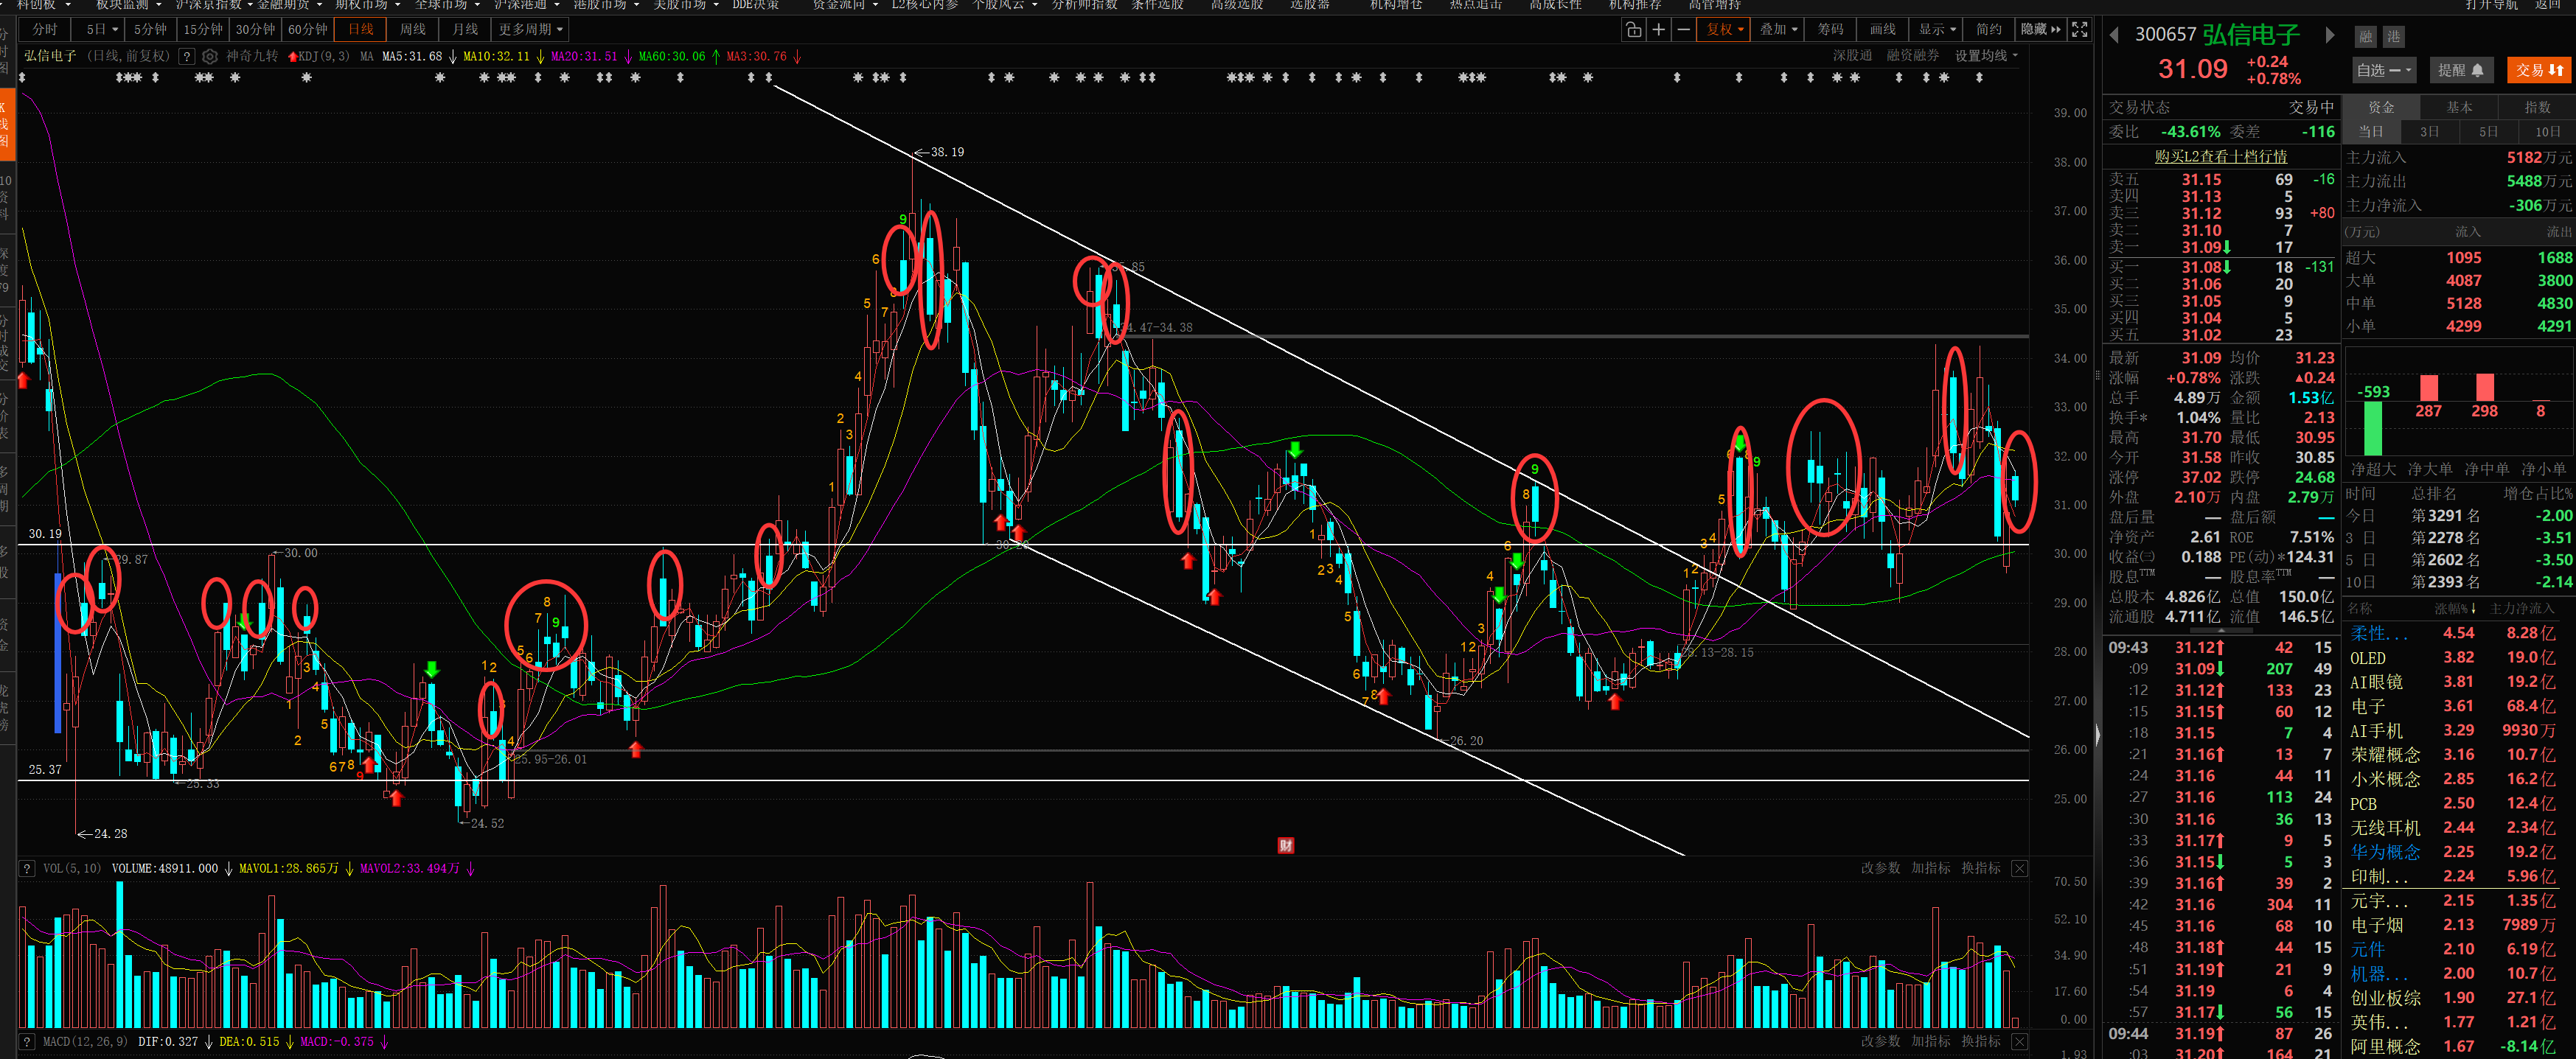Toggle 隐藏 side panel button
This screenshot has width=2576, height=1059.
2040,30
